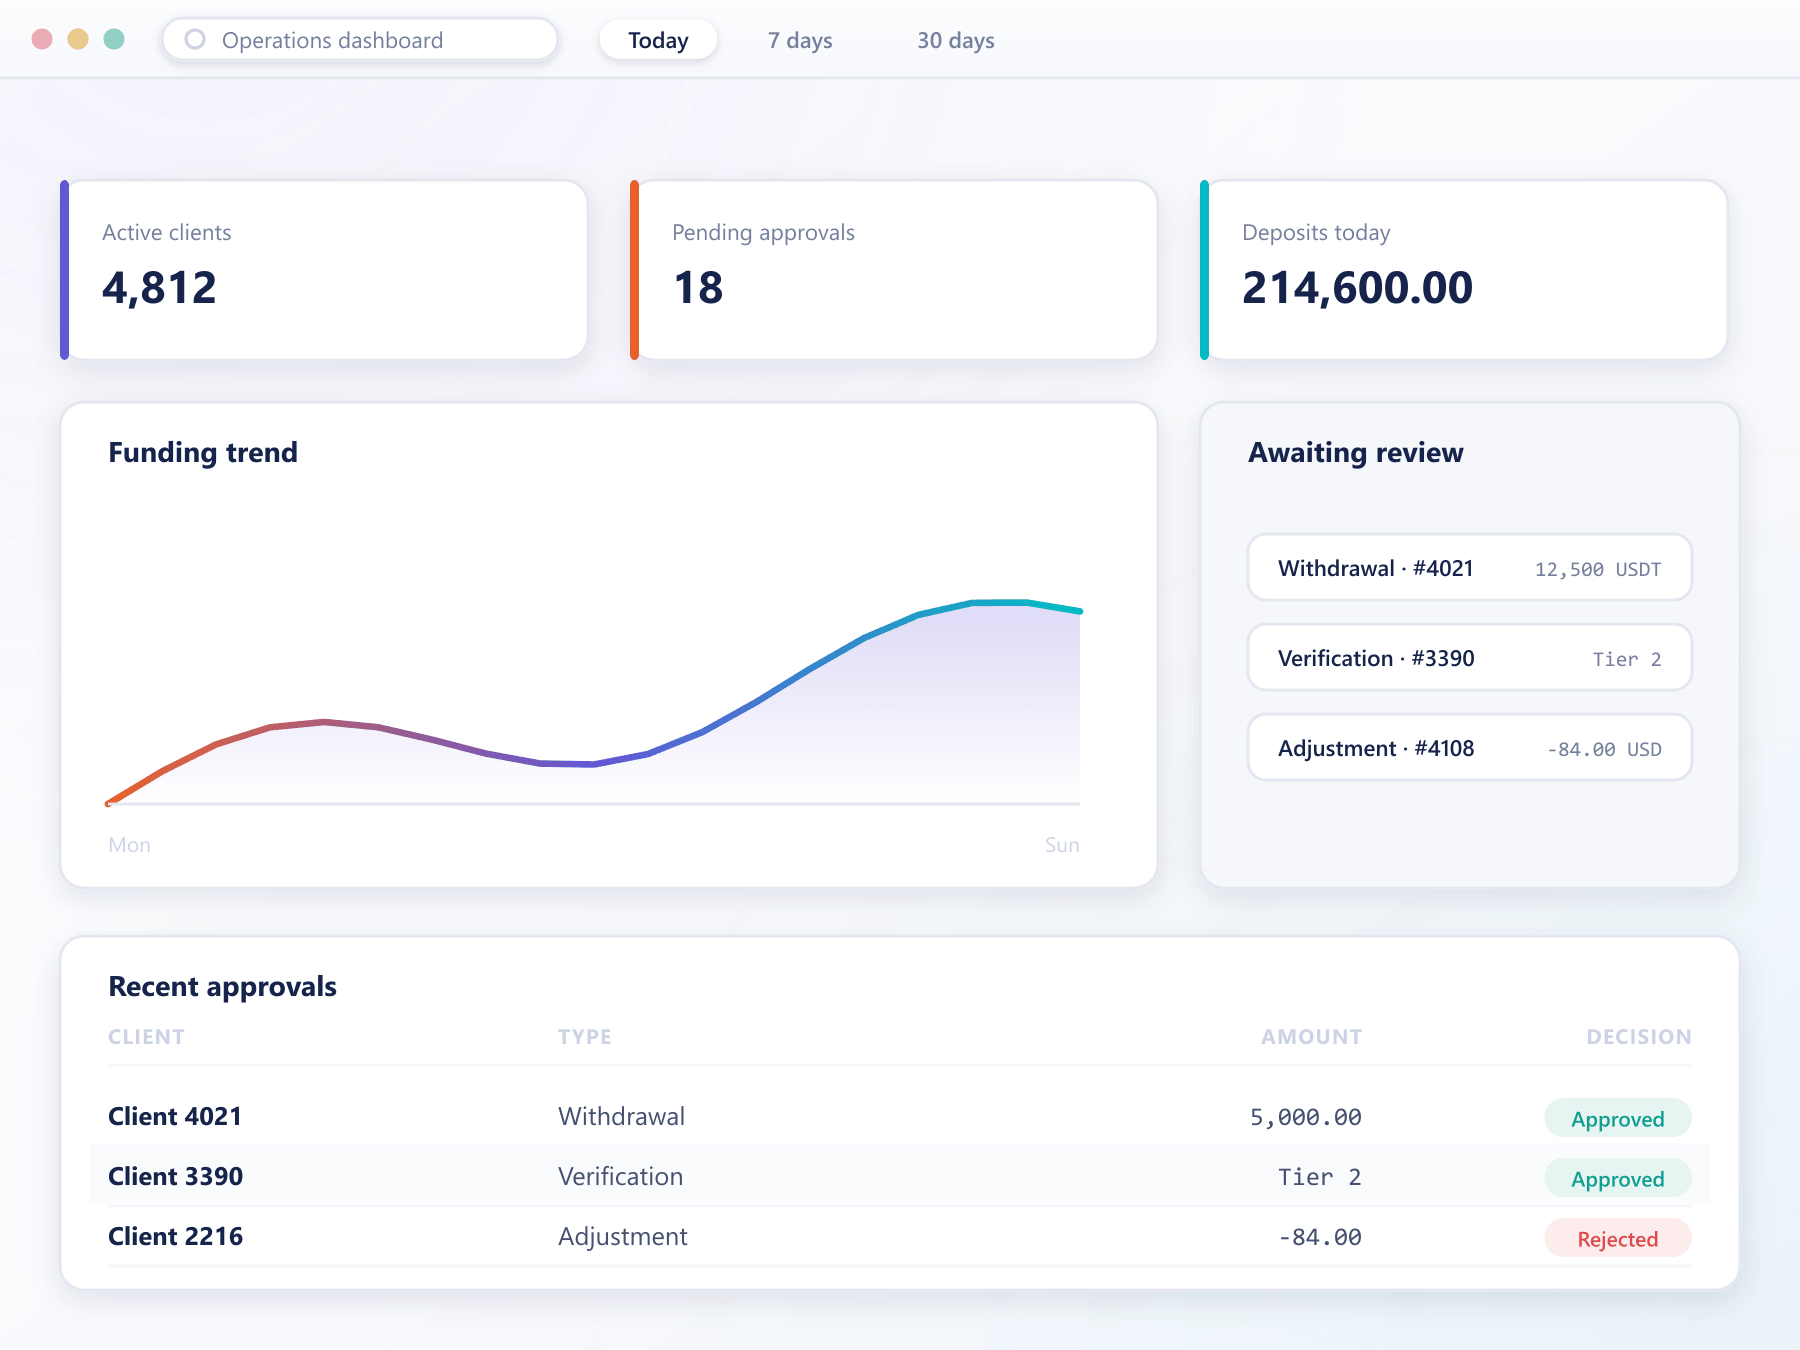Image resolution: width=1800 pixels, height=1350 pixels.
Task: Click the 12,500 USDT amount
Action: (x=1598, y=569)
